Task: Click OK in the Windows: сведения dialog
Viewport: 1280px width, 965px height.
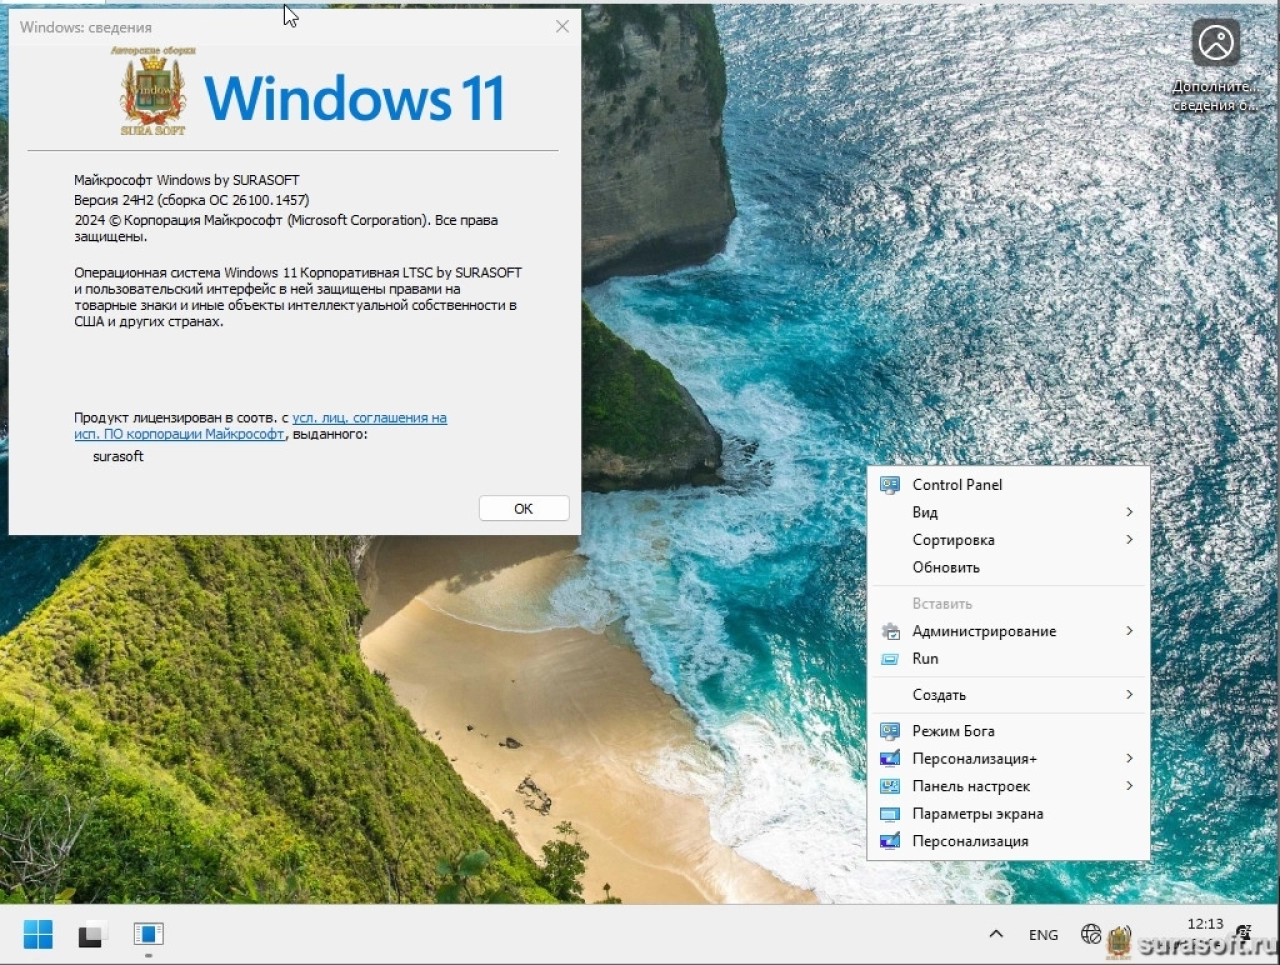Action: [x=524, y=508]
